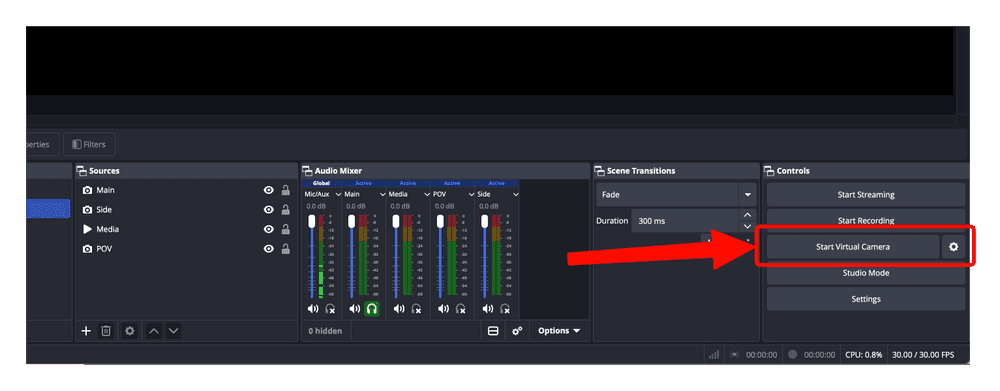This screenshot has width=1000, height=391.
Task: Click the Main channel volume fader
Action: (351, 221)
